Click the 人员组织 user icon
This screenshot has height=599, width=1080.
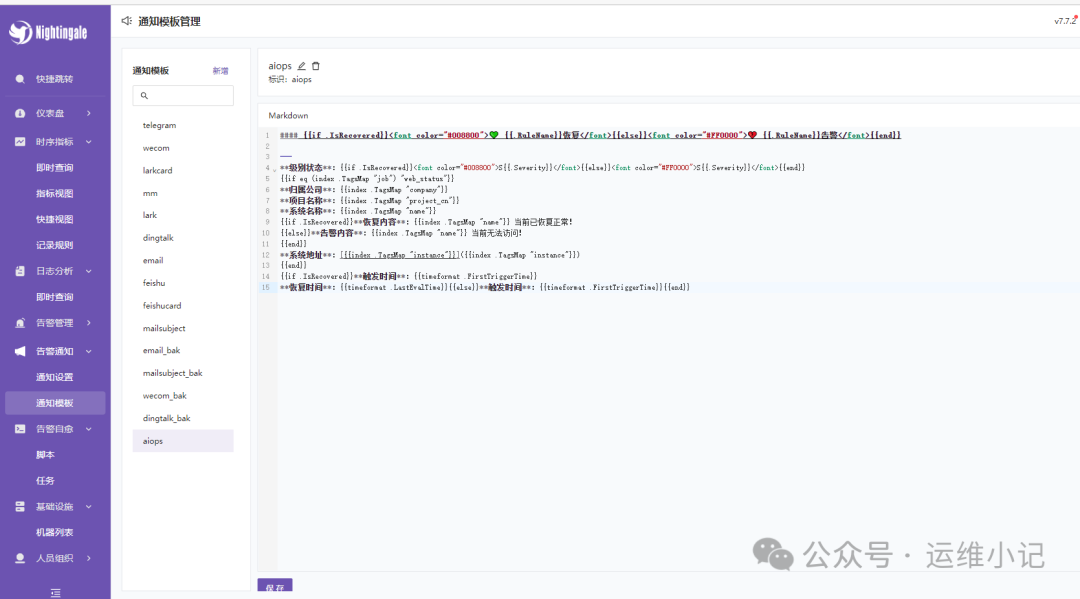(20, 558)
